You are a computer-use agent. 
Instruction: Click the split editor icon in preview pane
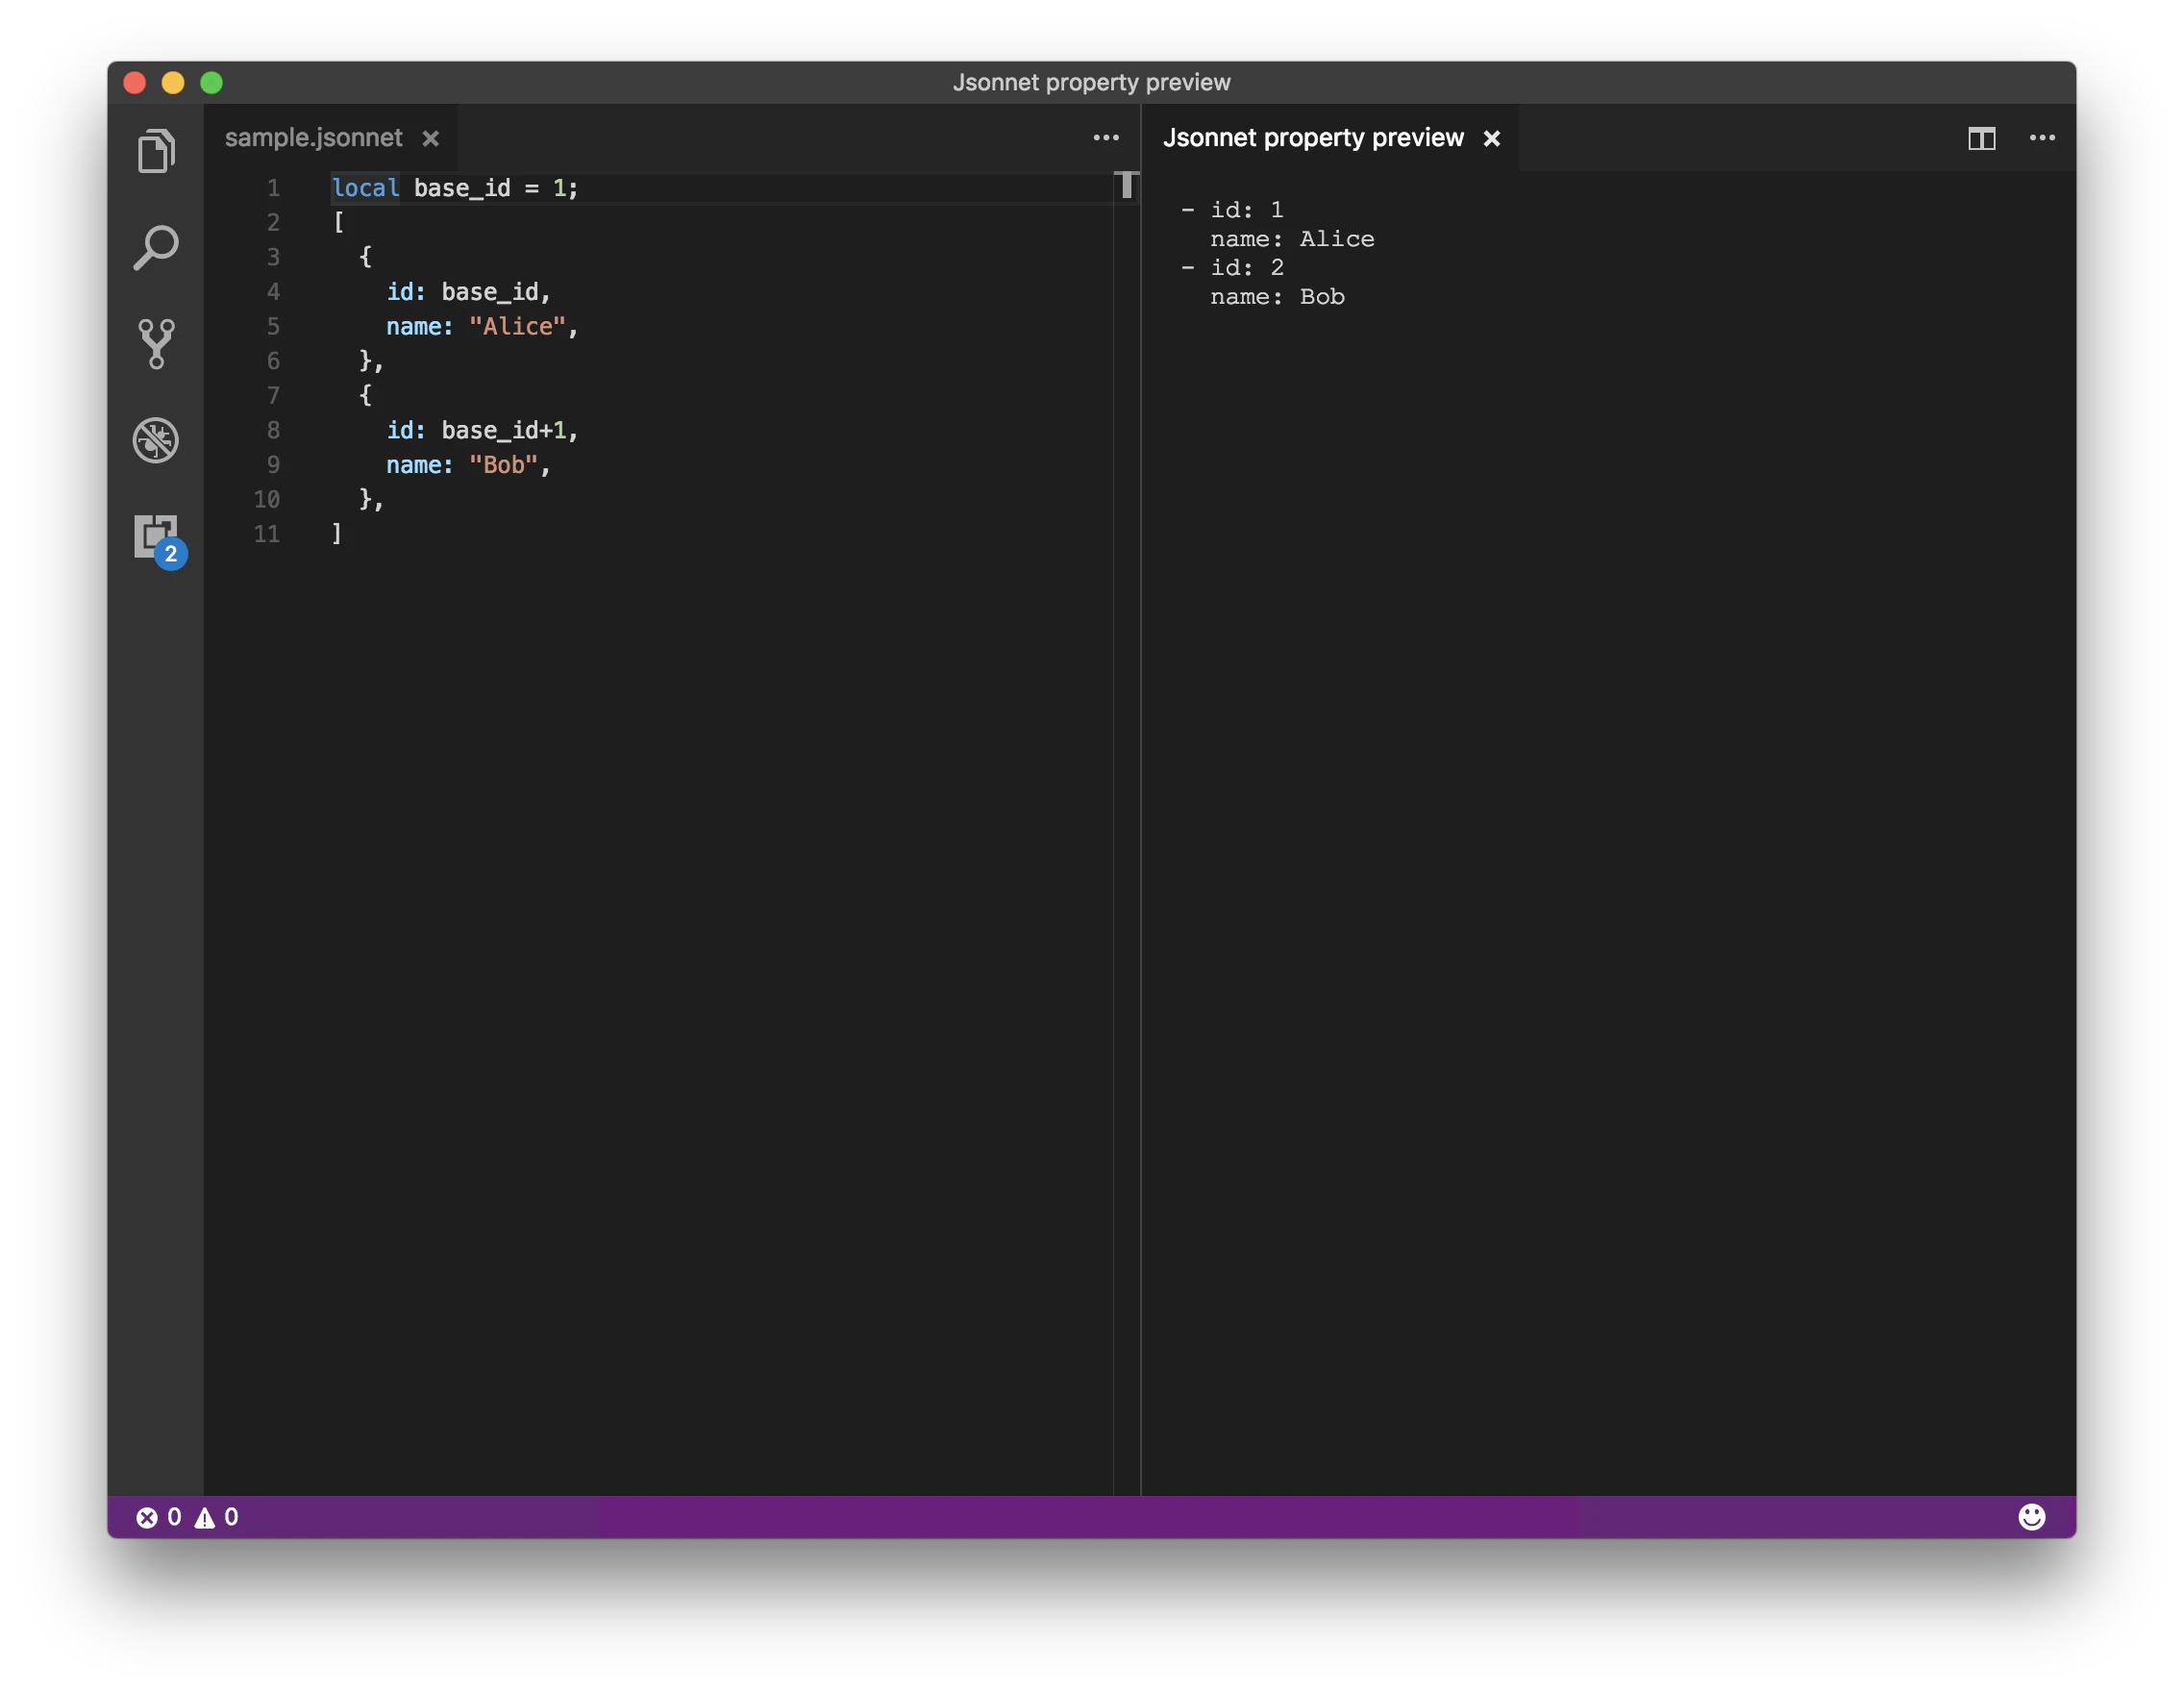pyautogui.click(x=1981, y=138)
